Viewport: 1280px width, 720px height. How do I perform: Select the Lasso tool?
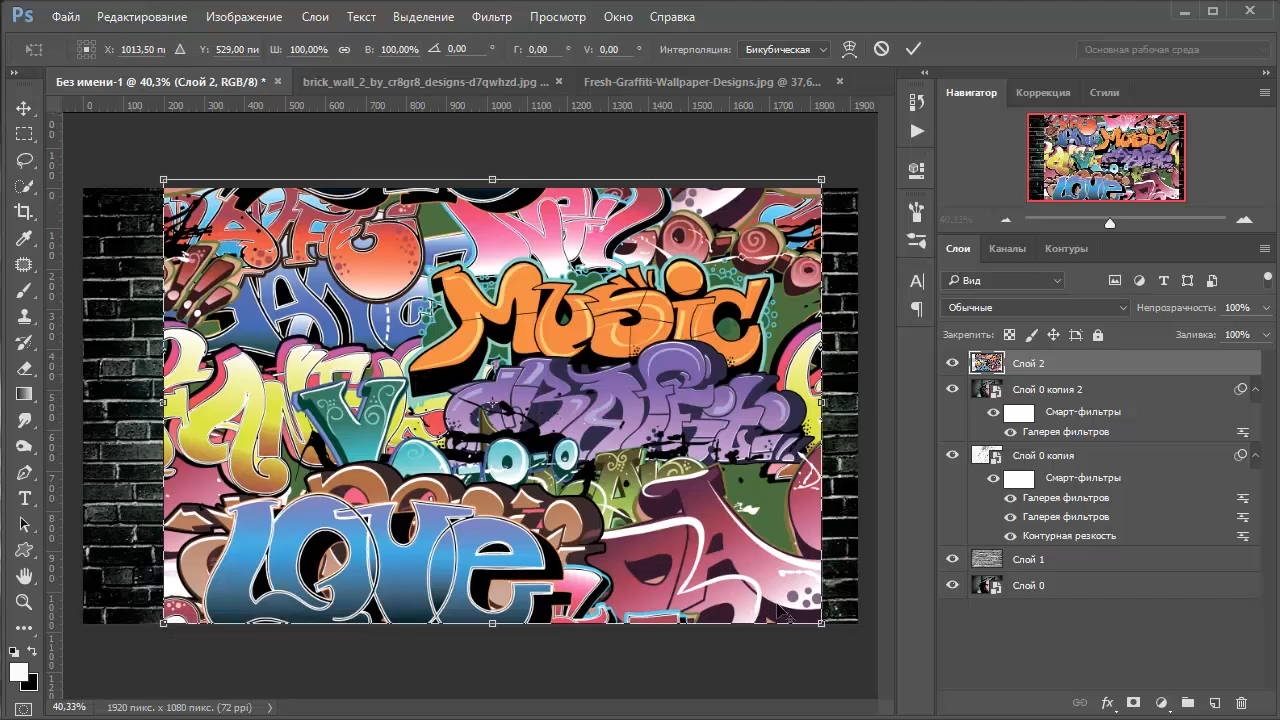[24, 160]
